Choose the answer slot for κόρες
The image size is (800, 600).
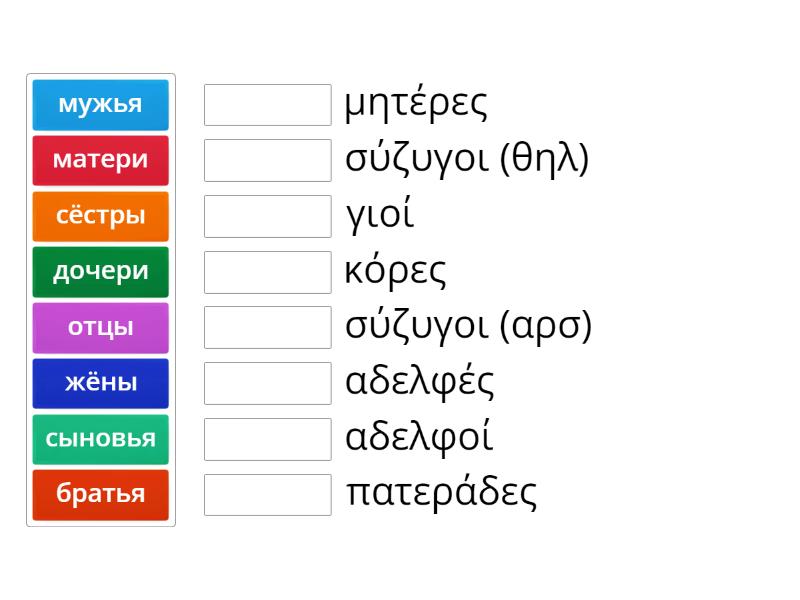(x=267, y=272)
